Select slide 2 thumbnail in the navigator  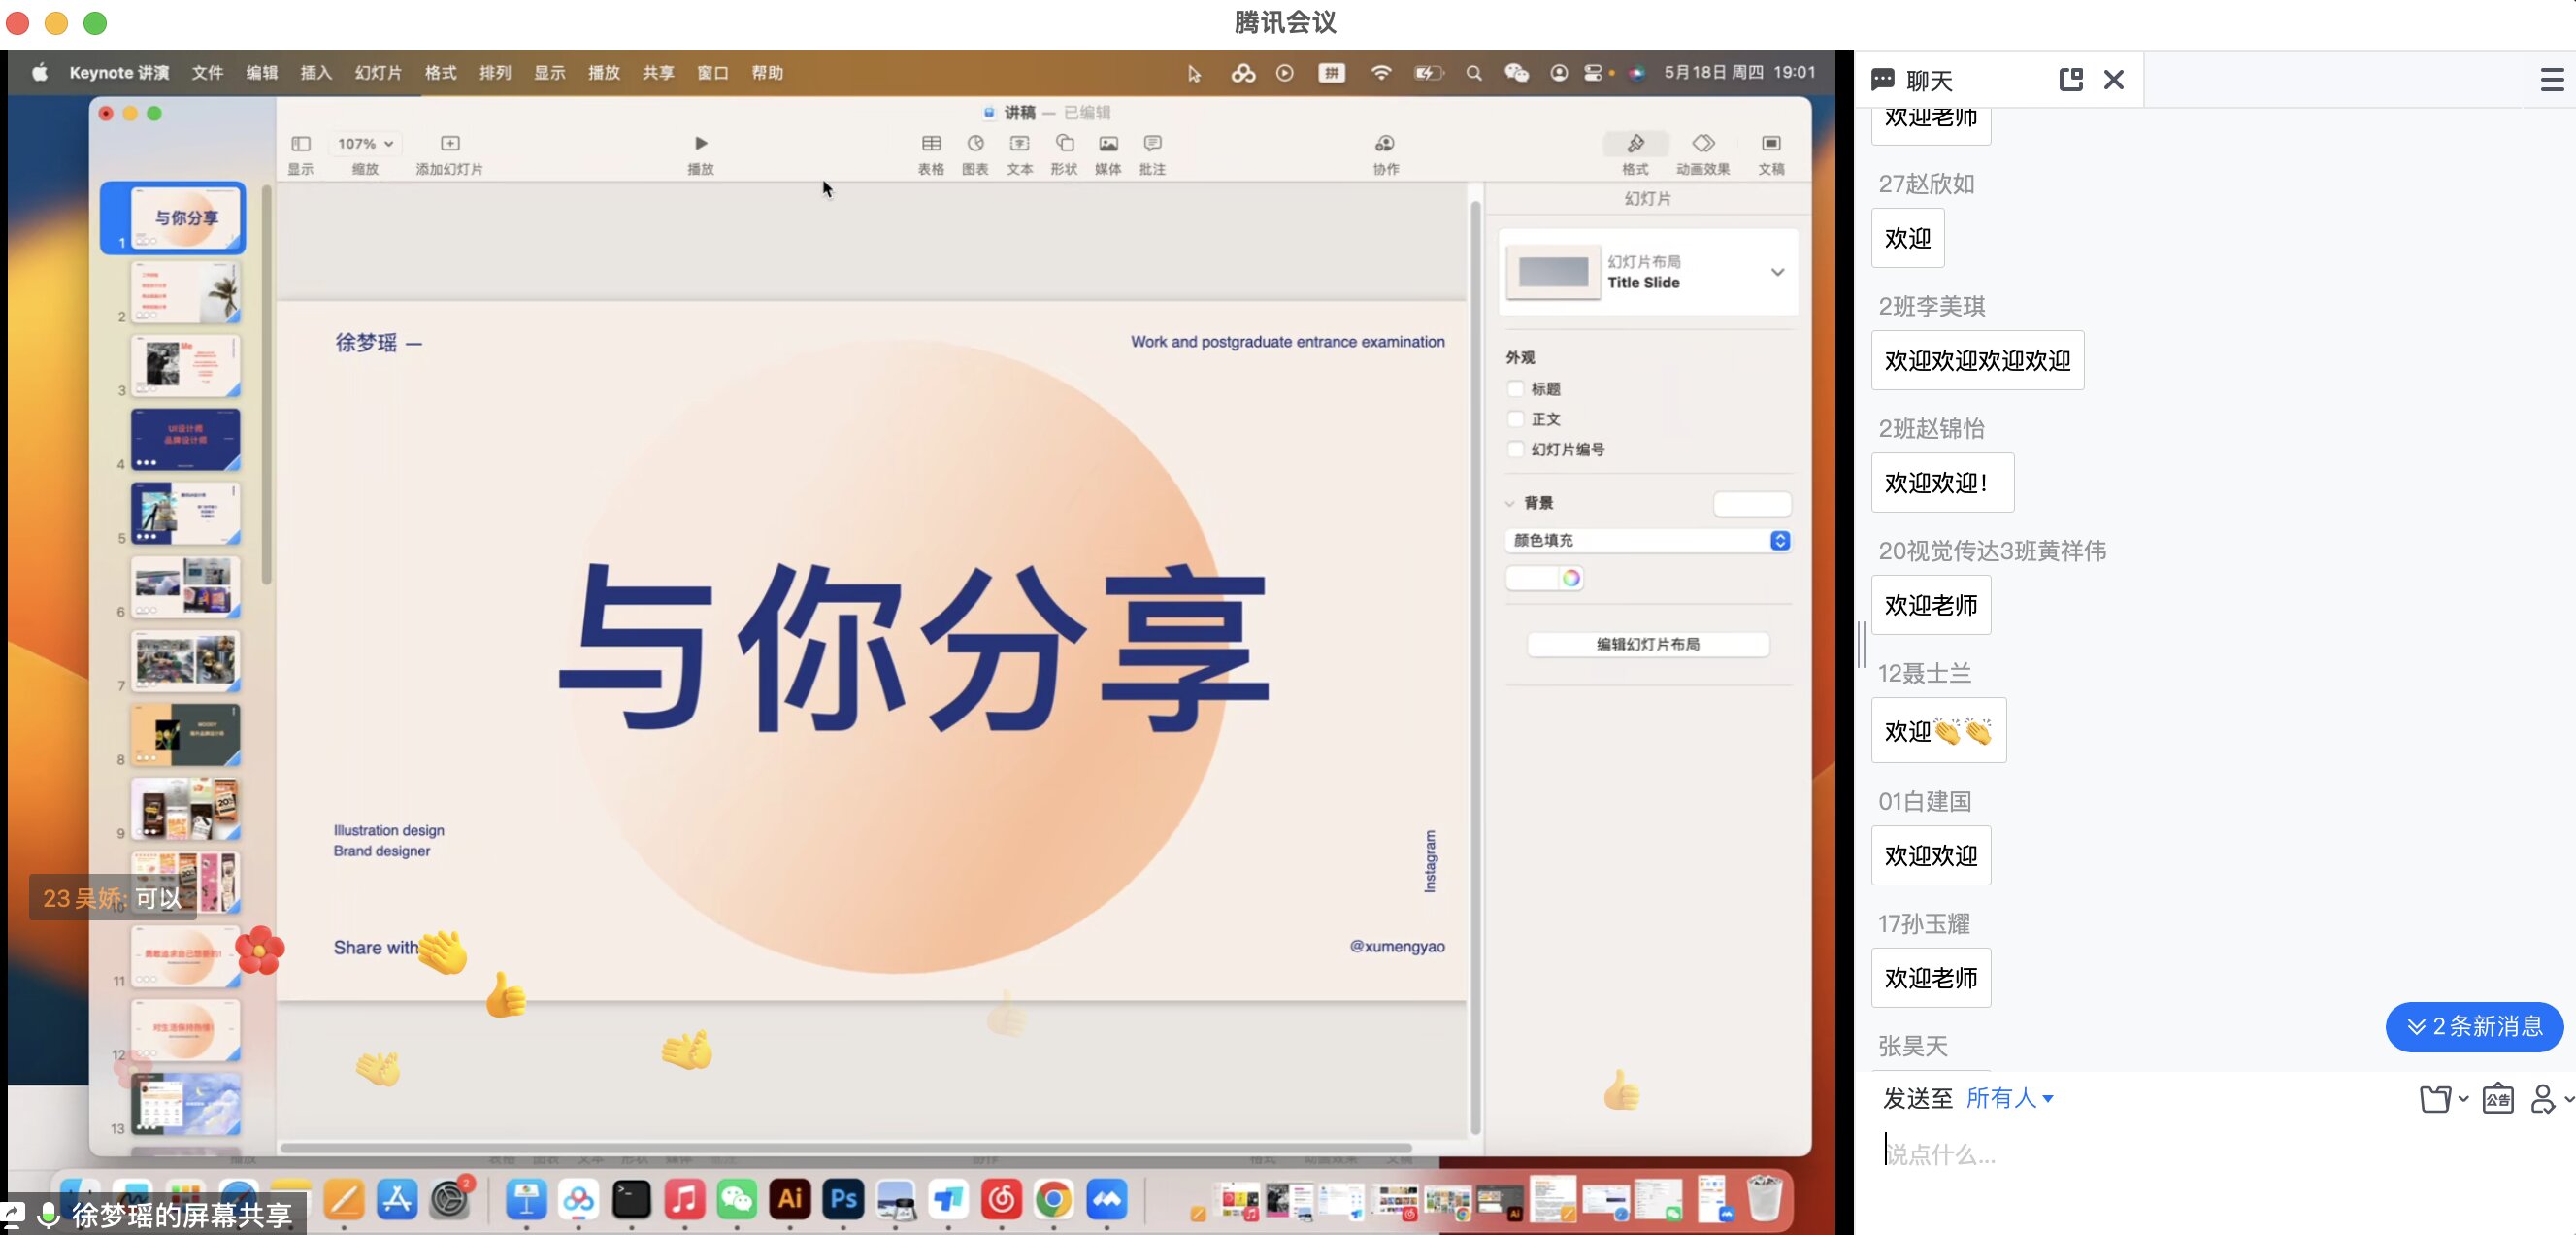point(185,292)
